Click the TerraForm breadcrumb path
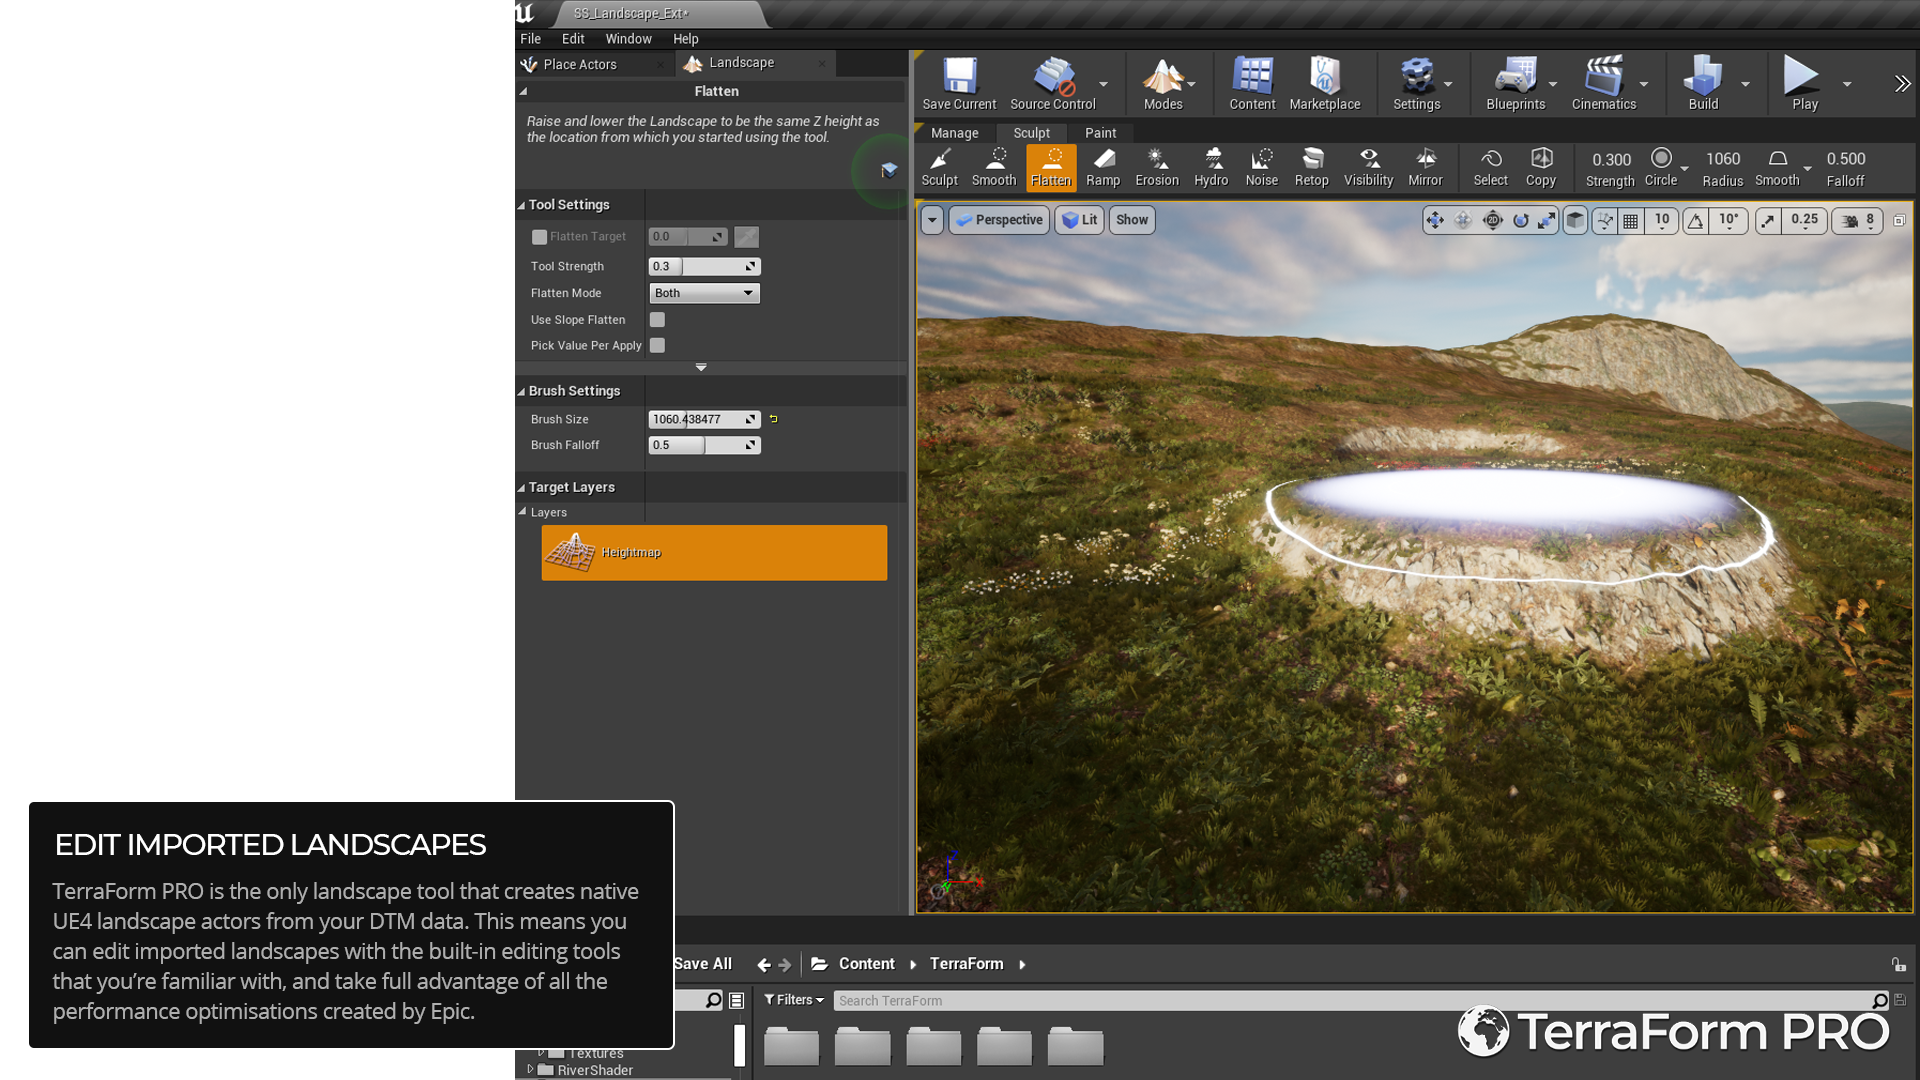The image size is (1920, 1080). pyautogui.click(x=966, y=964)
